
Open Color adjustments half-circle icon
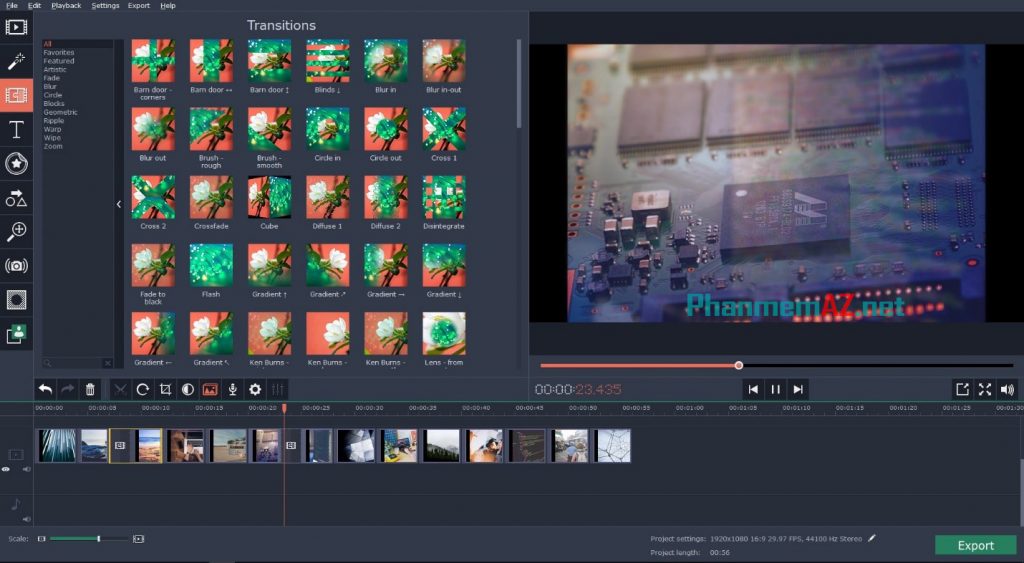tap(187, 389)
